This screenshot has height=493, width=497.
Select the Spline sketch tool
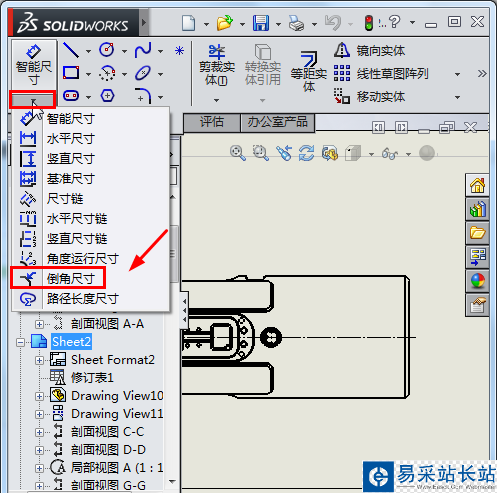point(143,50)
